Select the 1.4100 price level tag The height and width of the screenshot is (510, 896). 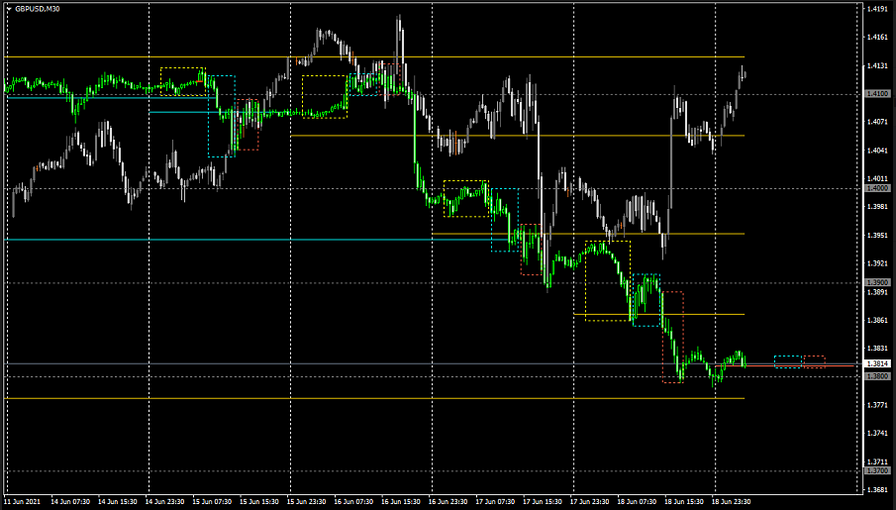pos(878,94)
